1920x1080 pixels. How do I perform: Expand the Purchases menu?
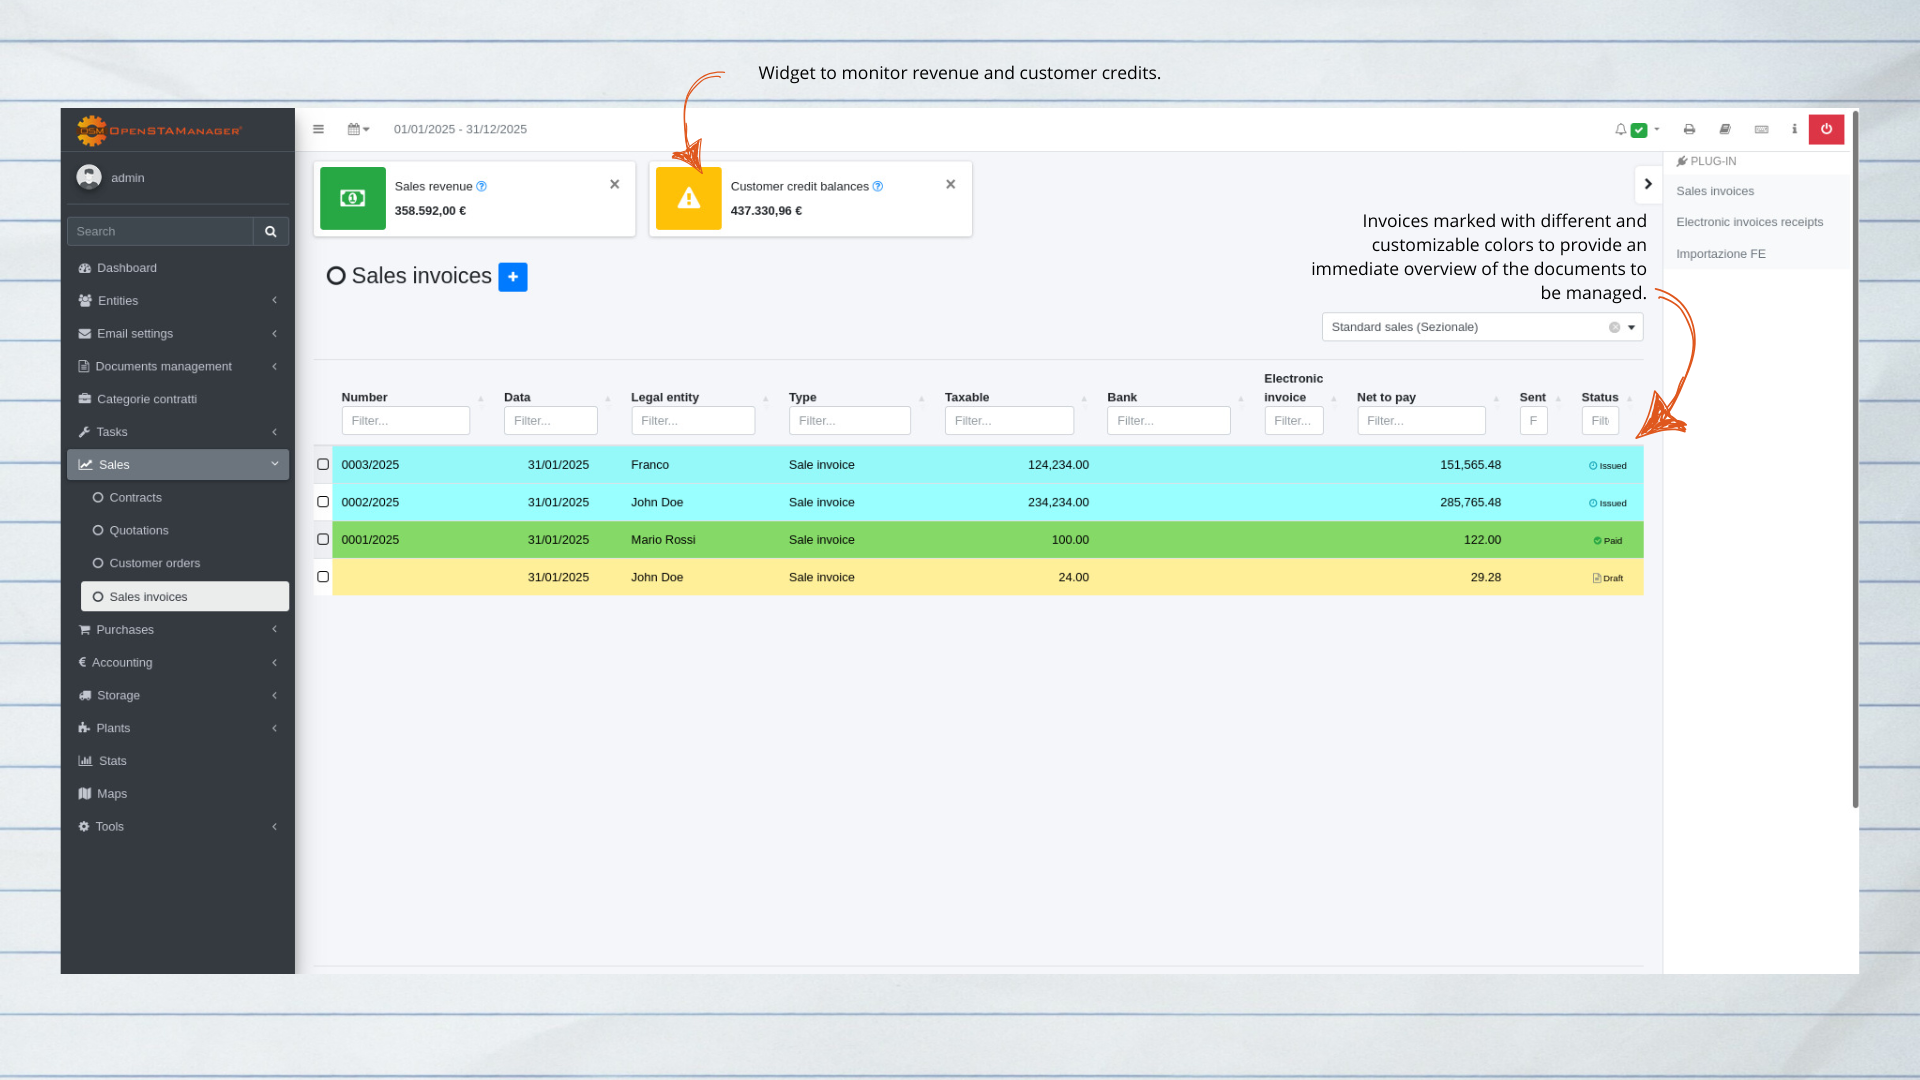click(178, 630)
